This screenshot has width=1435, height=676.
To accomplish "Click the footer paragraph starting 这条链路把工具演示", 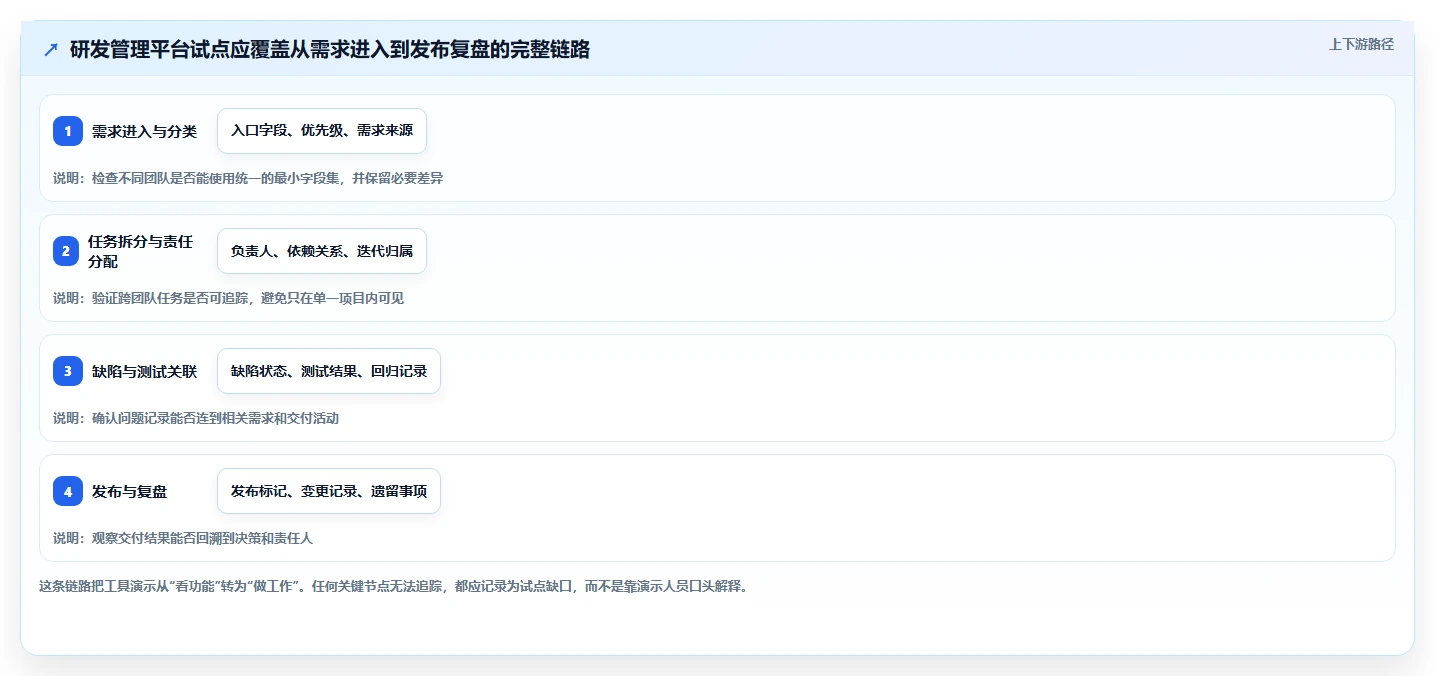I will pyautogui.click(x=393, y=586).
